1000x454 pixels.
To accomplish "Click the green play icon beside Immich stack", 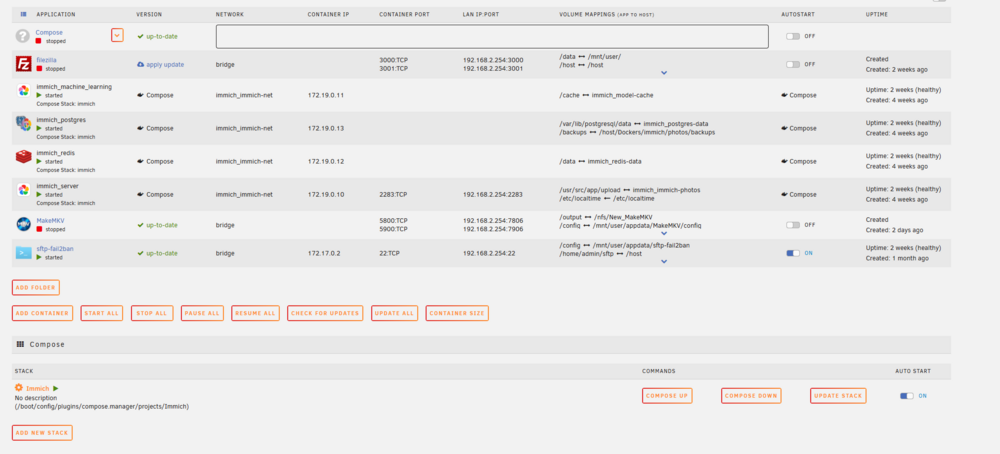I will point(56,388).
